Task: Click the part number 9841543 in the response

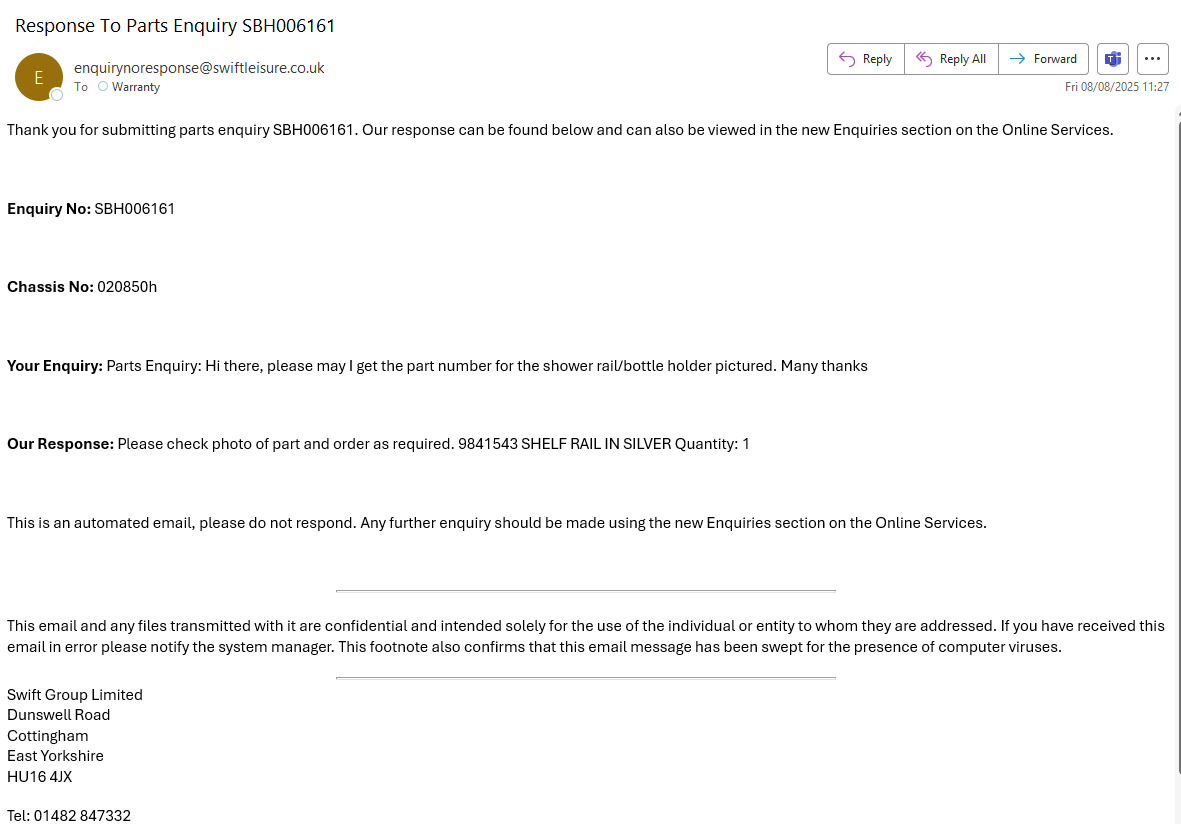Action: click(488, 444)
